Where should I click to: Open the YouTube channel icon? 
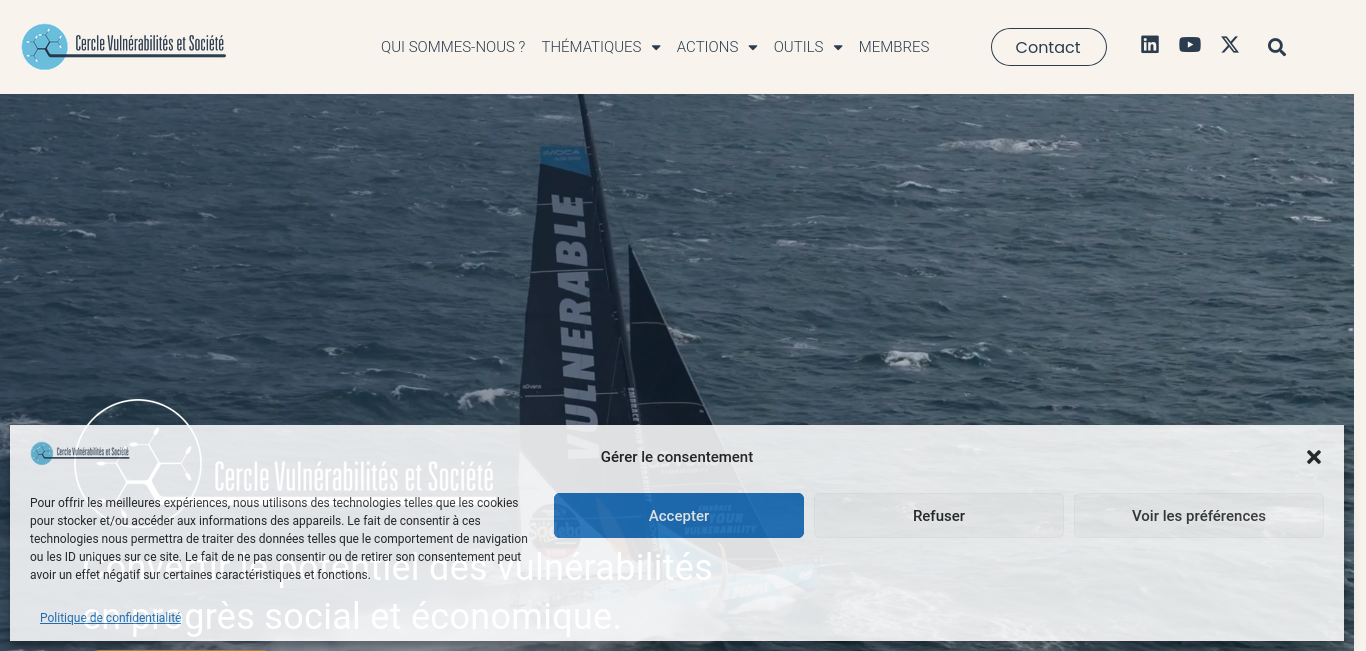click(1190, 44)
